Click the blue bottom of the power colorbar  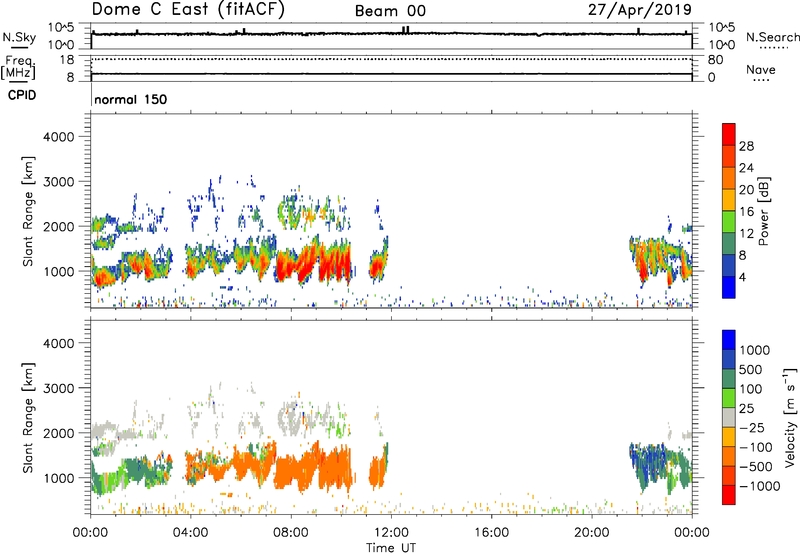tap(729, 287)
